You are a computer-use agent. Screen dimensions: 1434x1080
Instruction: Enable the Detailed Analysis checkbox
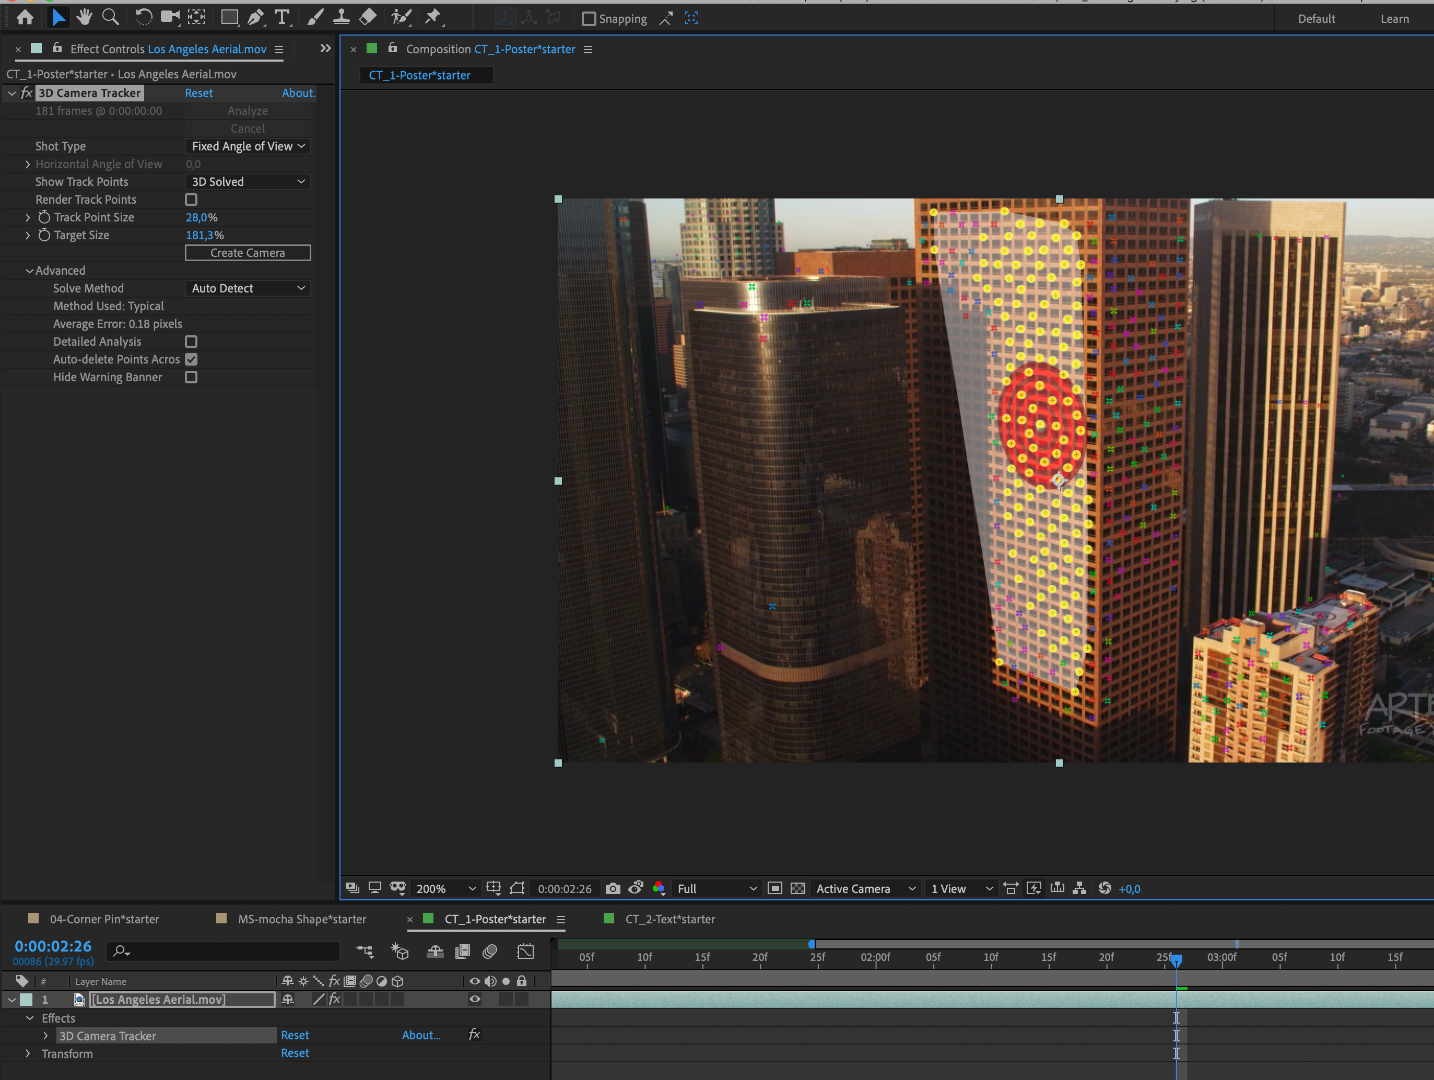click(x=191, y=342)
